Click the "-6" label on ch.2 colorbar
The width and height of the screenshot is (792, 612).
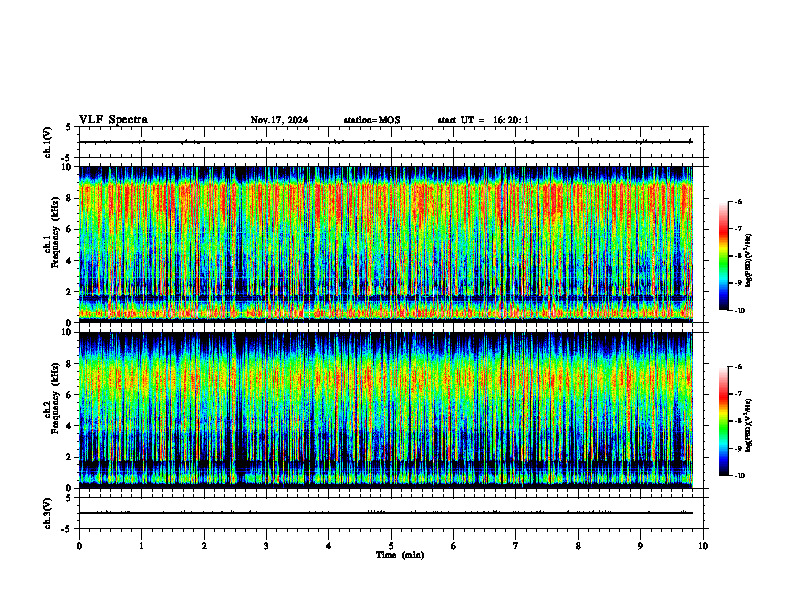click(x=738, y=367)
